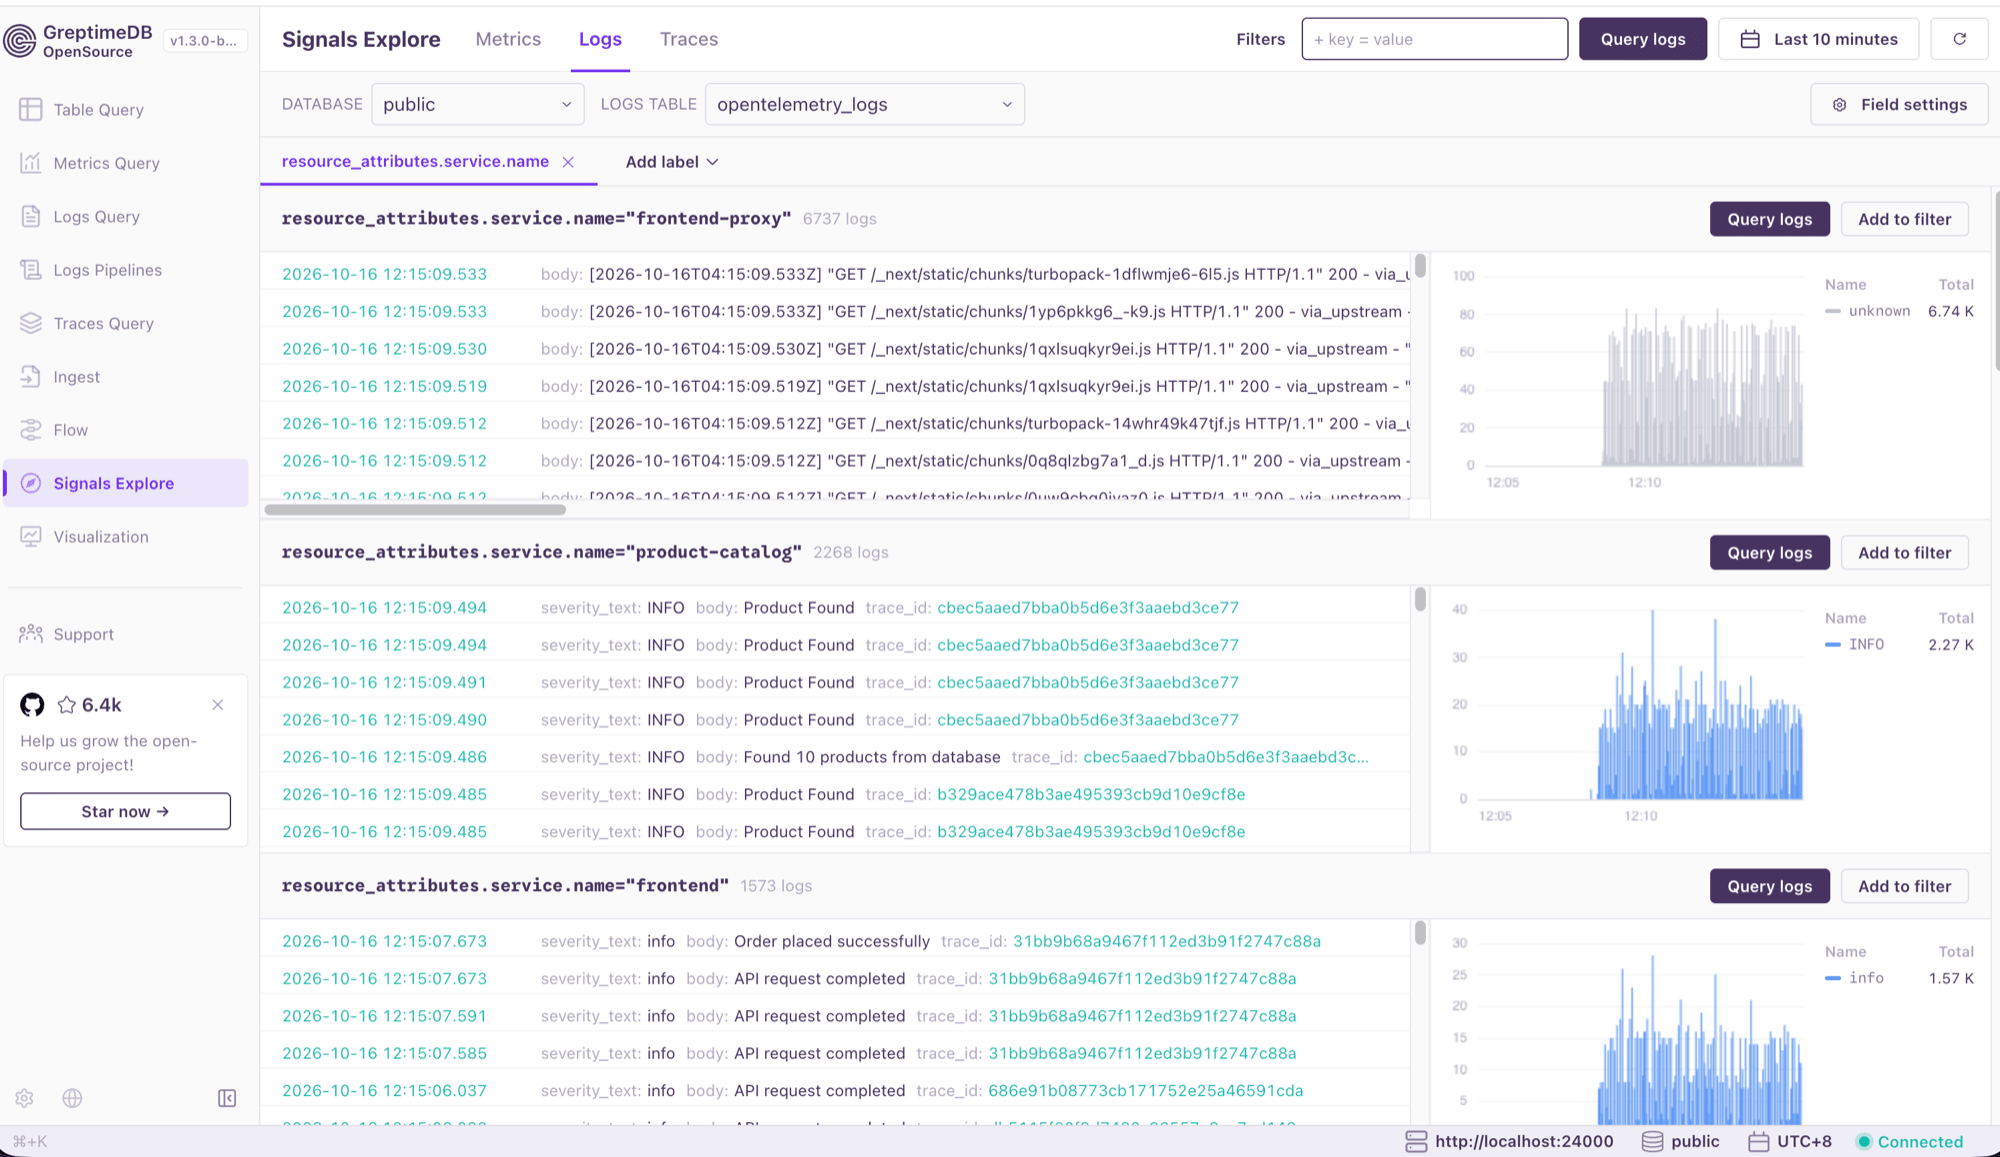Open the Field settings button
Viewport: 2000px width, 1157px height.
coord(1899,104)
